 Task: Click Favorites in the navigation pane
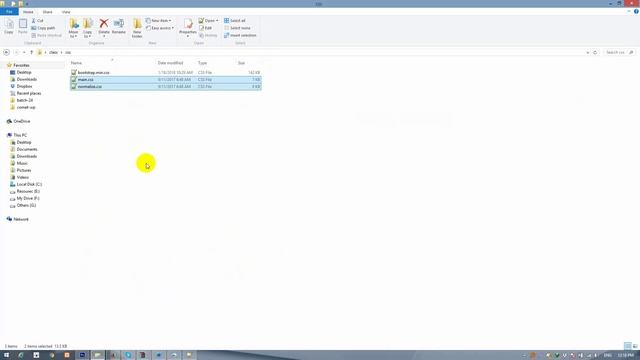pos(21,65)
